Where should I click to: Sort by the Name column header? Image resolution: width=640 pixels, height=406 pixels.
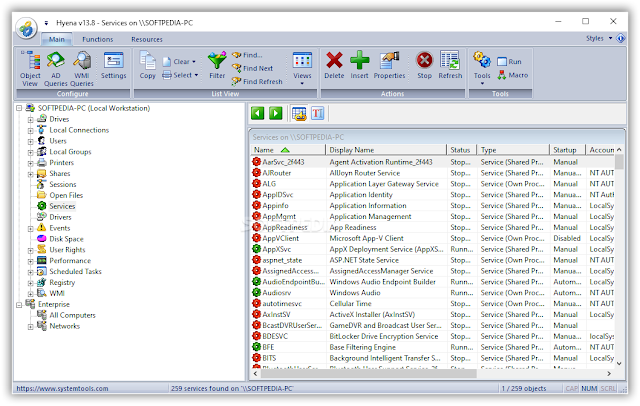(288, 150)
